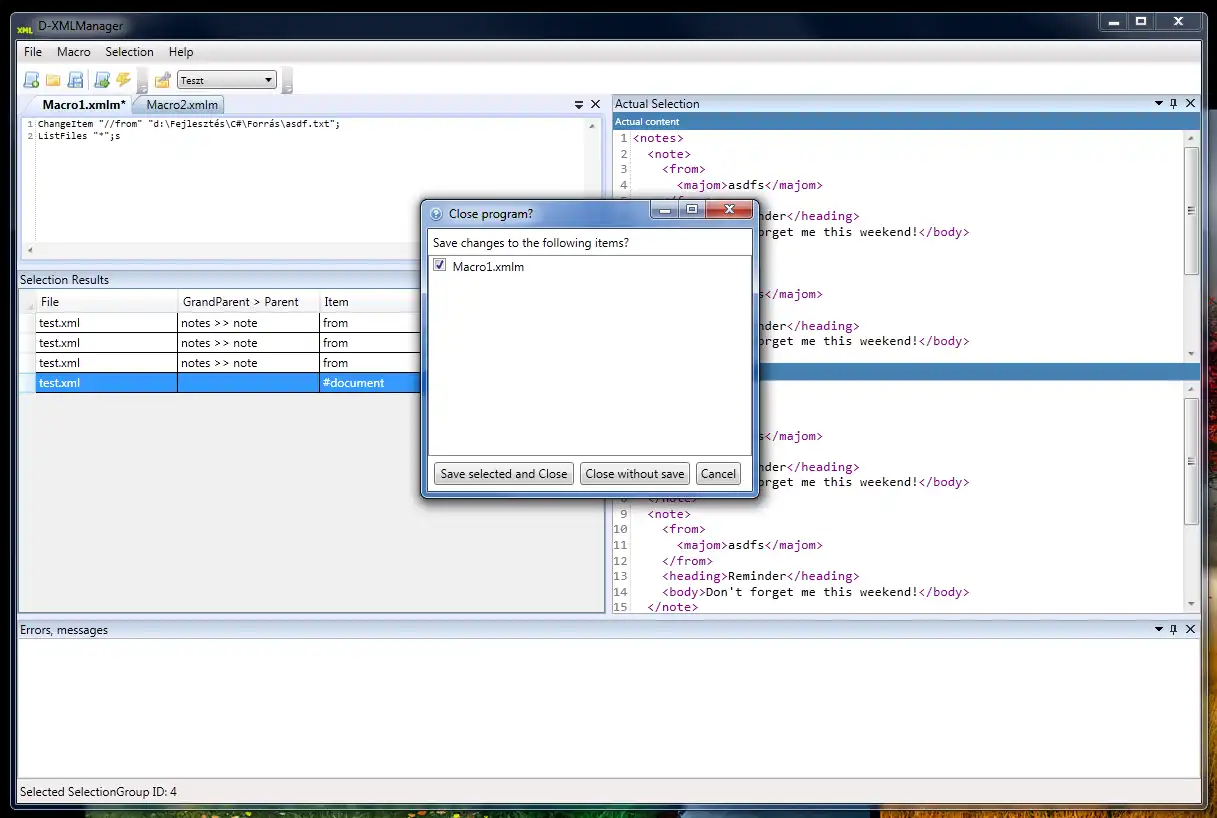Uncheck the Macro1.xmlm checkbox in dialog
Screen dimensions: 1217x818
[440, 266]
